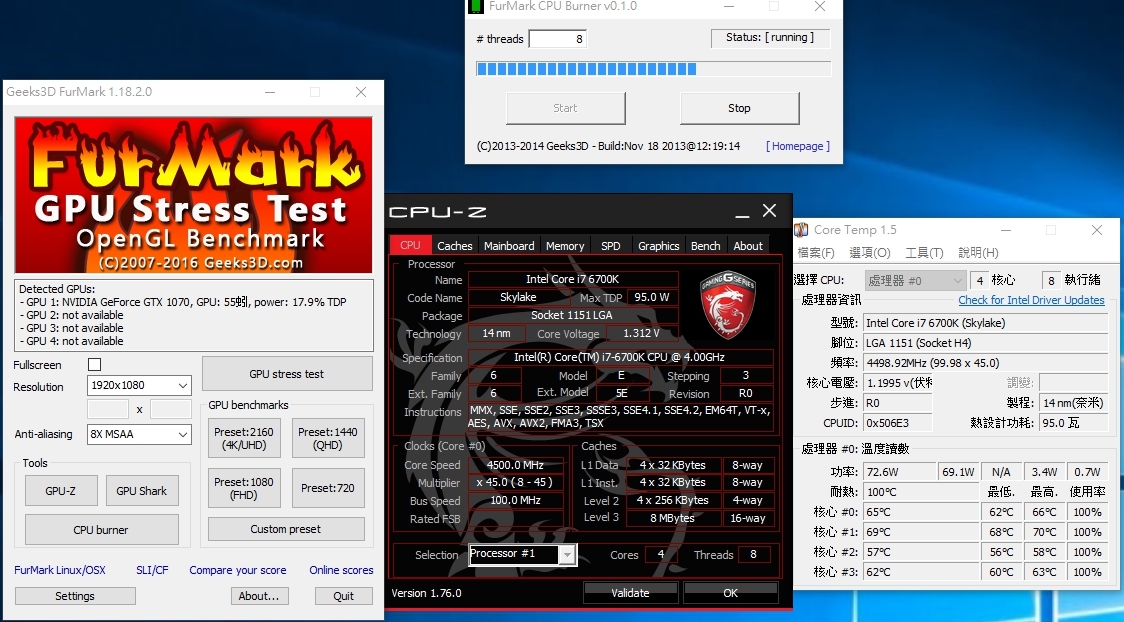The height and width of the screenshot is (622, 1124).
Task: Run Preset:720 benchmark
Action: point(328,488)
